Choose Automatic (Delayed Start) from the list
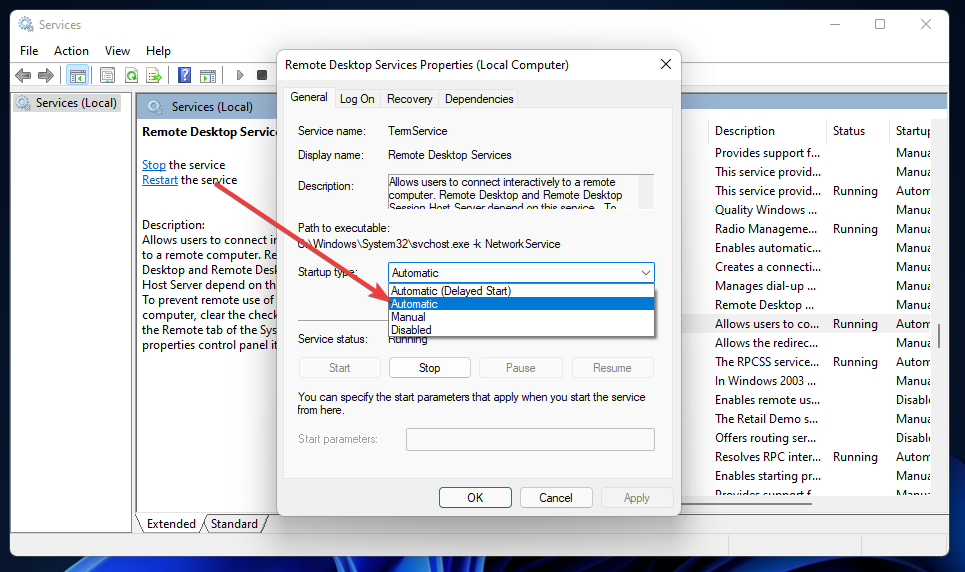The image size is (965, 572). (x=521, y=291)
